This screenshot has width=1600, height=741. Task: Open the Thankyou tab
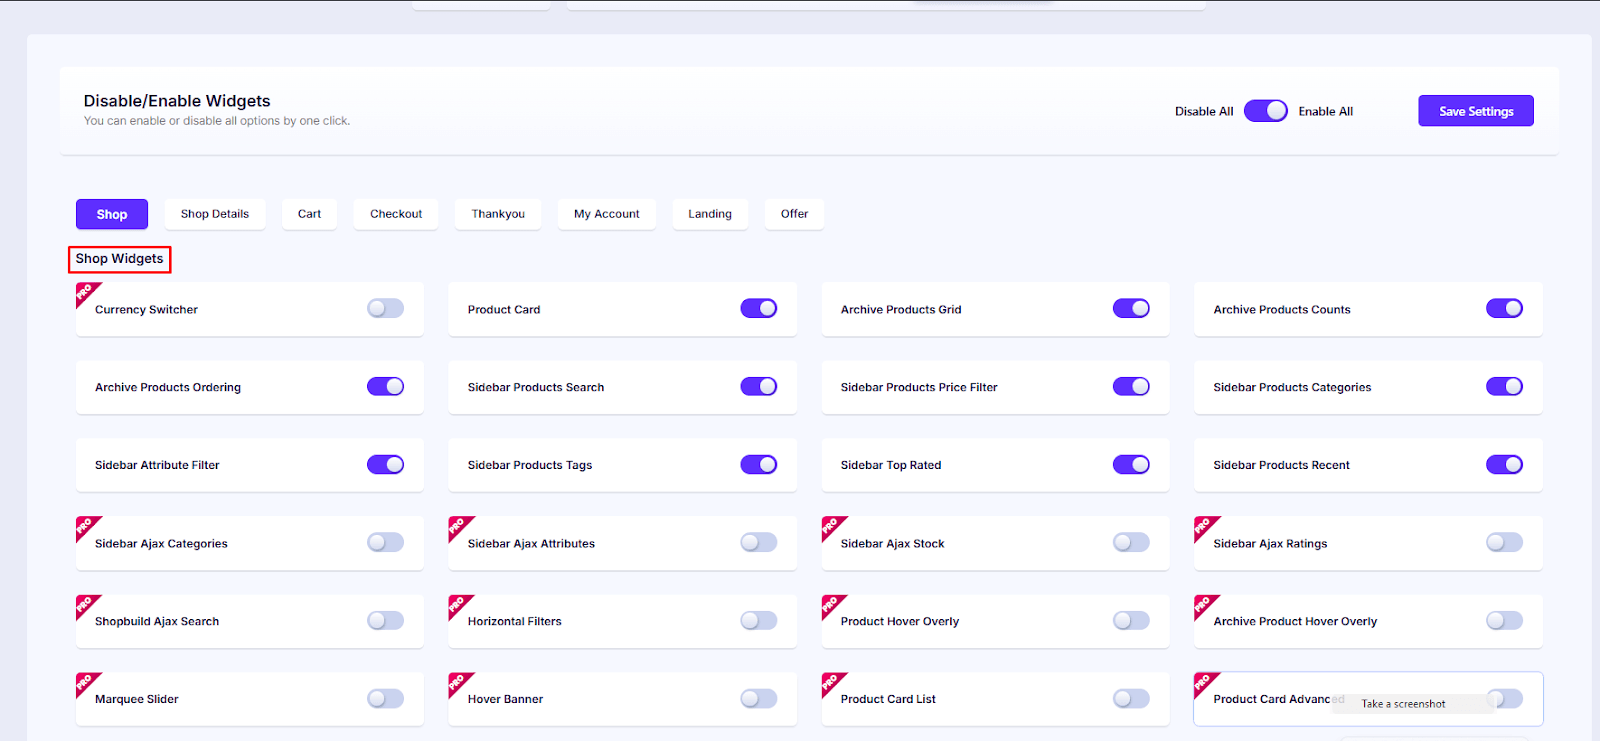coord(498,214)
